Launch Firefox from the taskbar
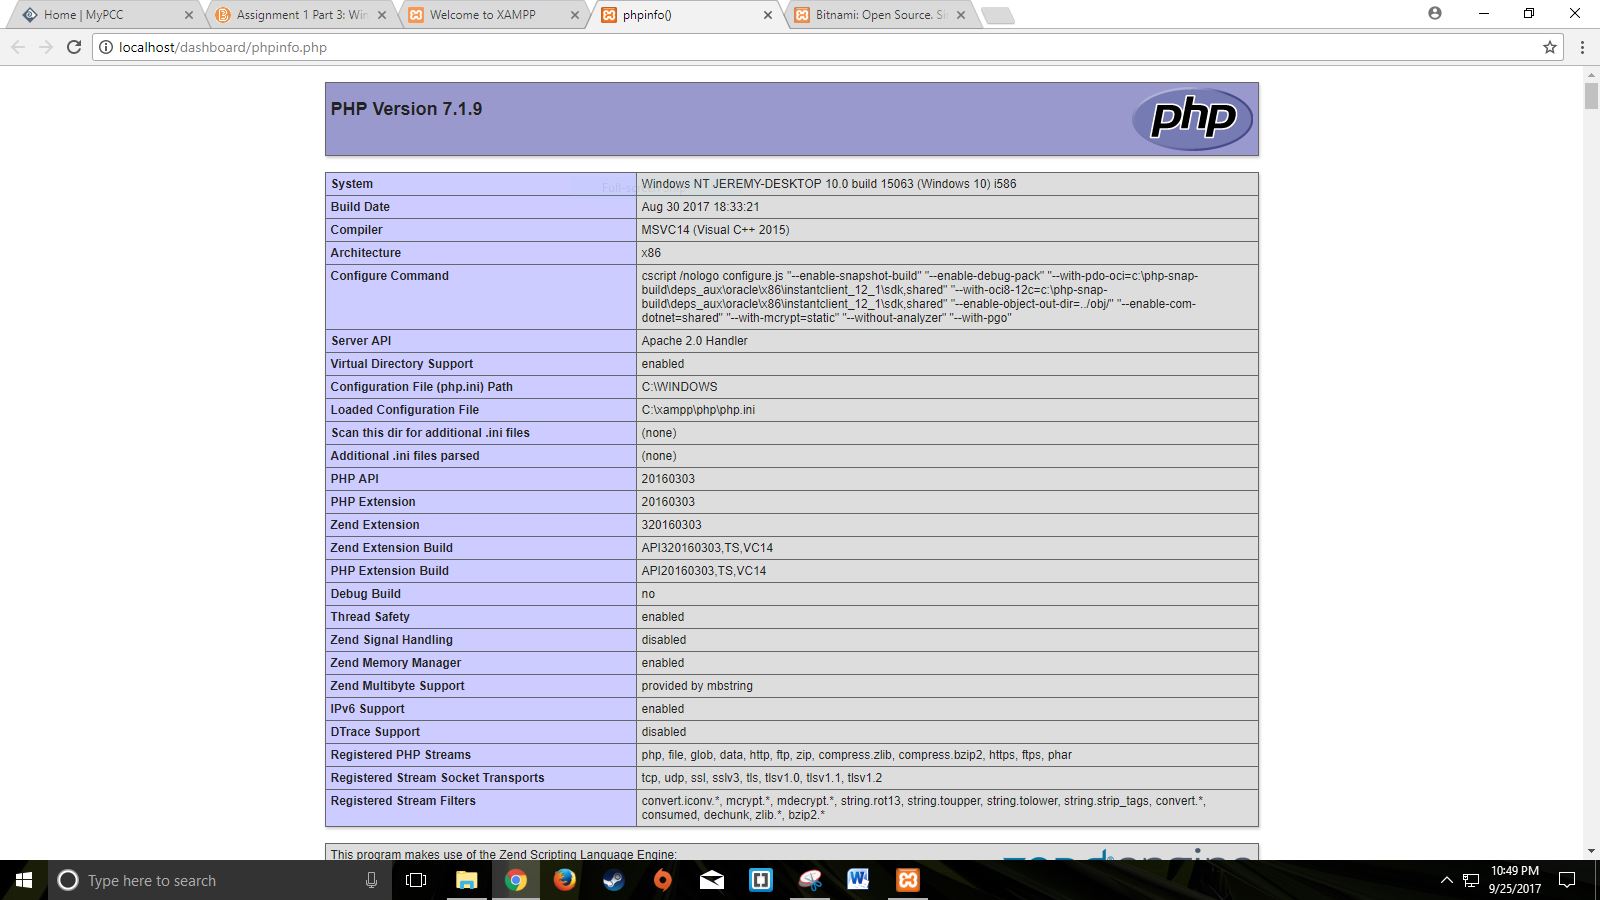The height and width of the screenshot is (900, 1600). tap(565, 880)
